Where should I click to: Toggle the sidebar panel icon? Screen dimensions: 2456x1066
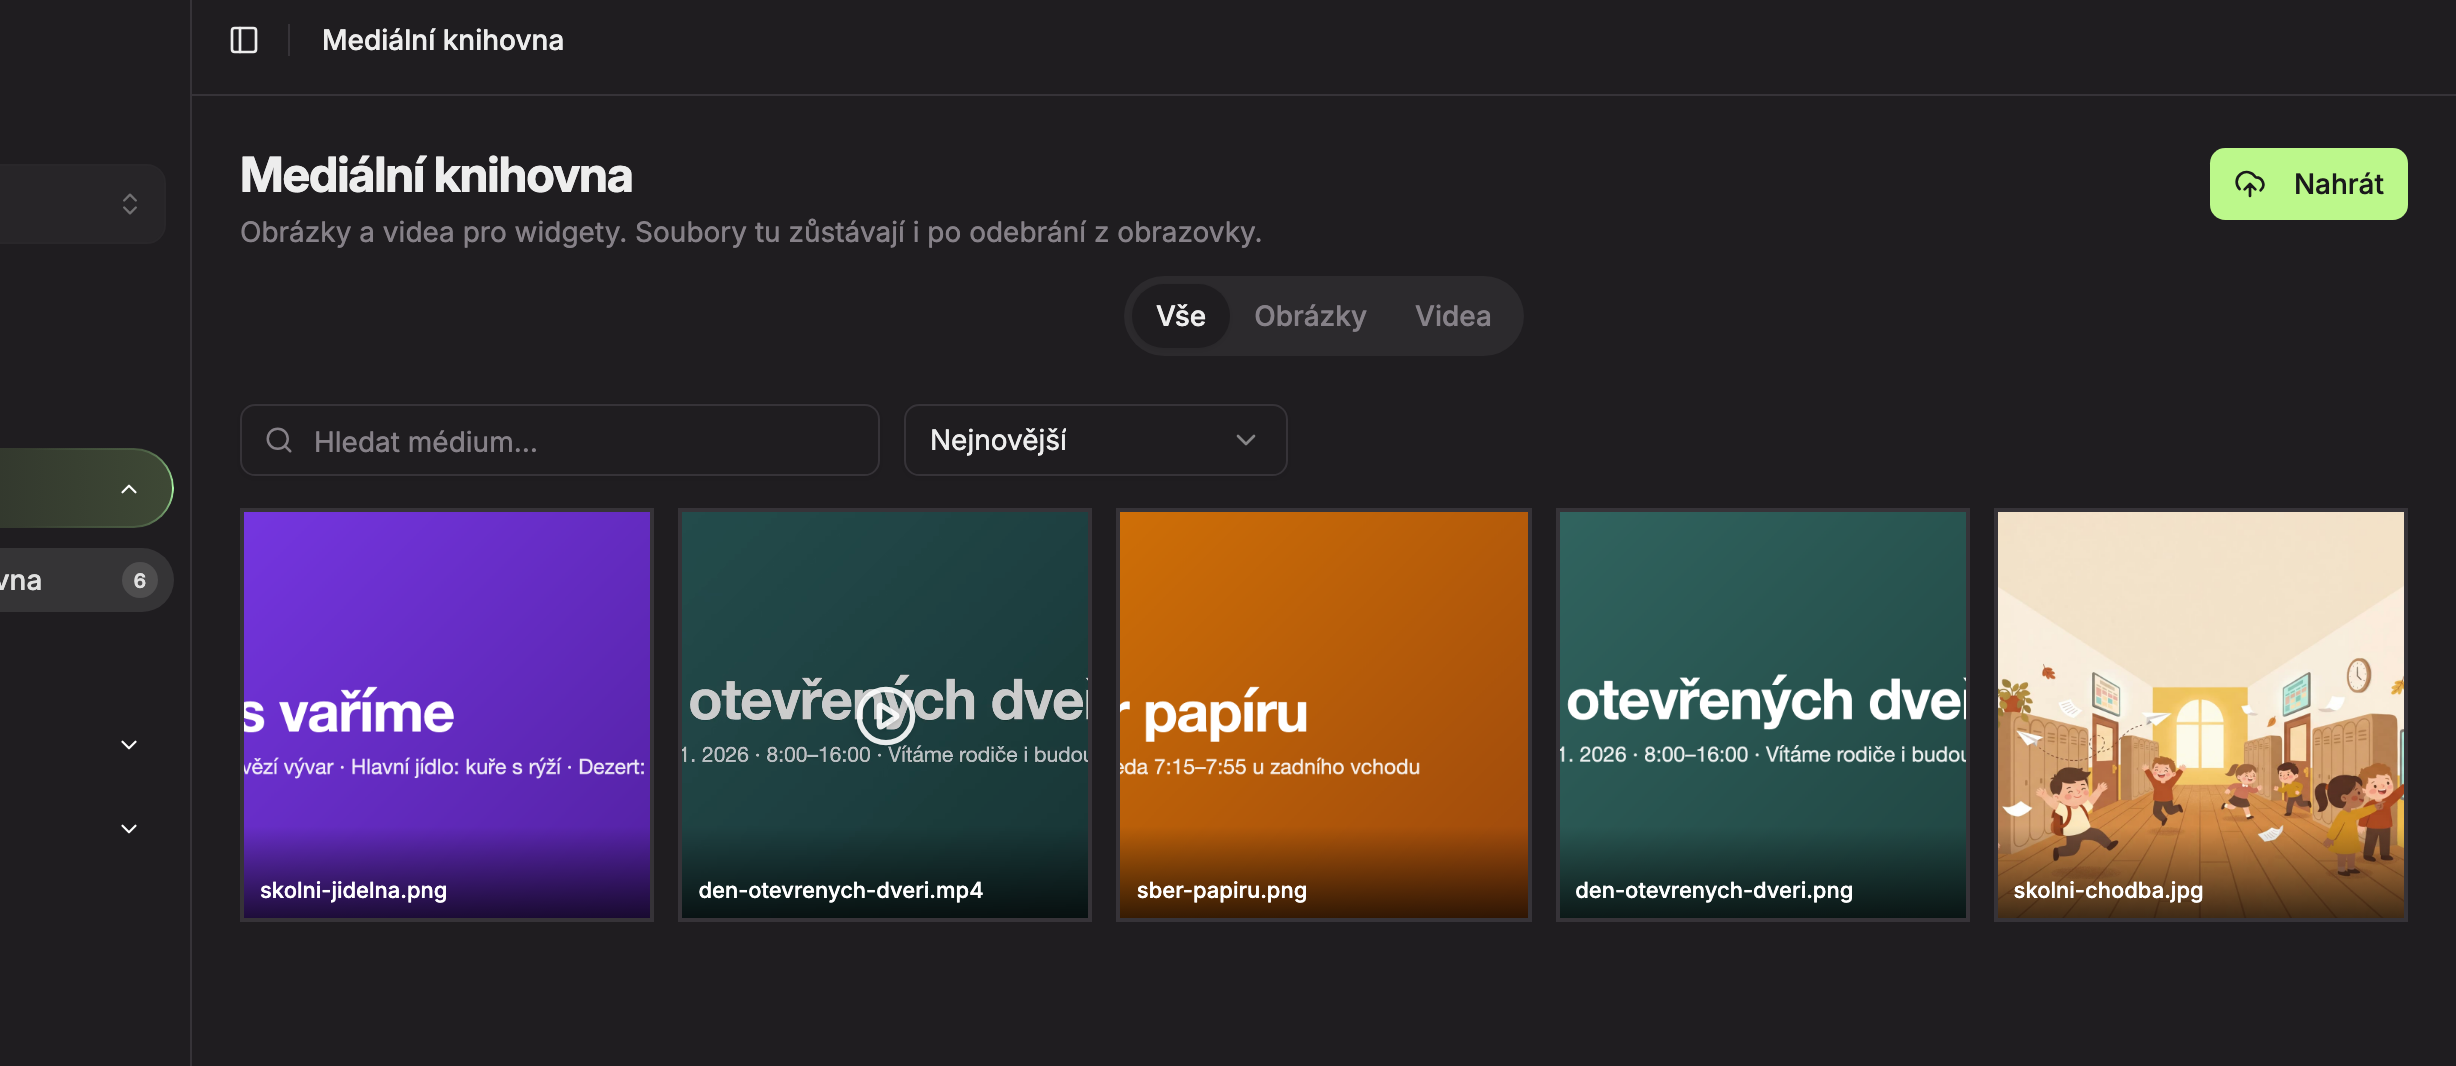(x=244, y=40)
